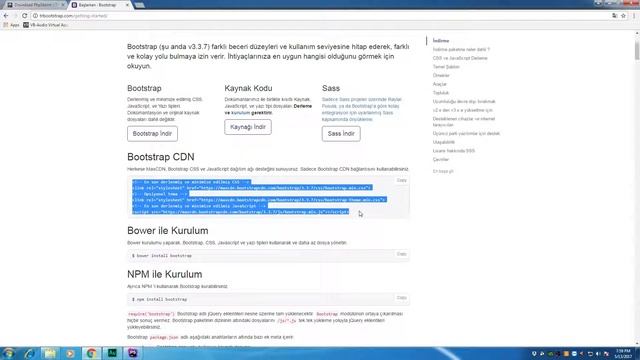This screenshot has height=360, width=640.
Task: Click the system tray clock
Action: [623, 353]
